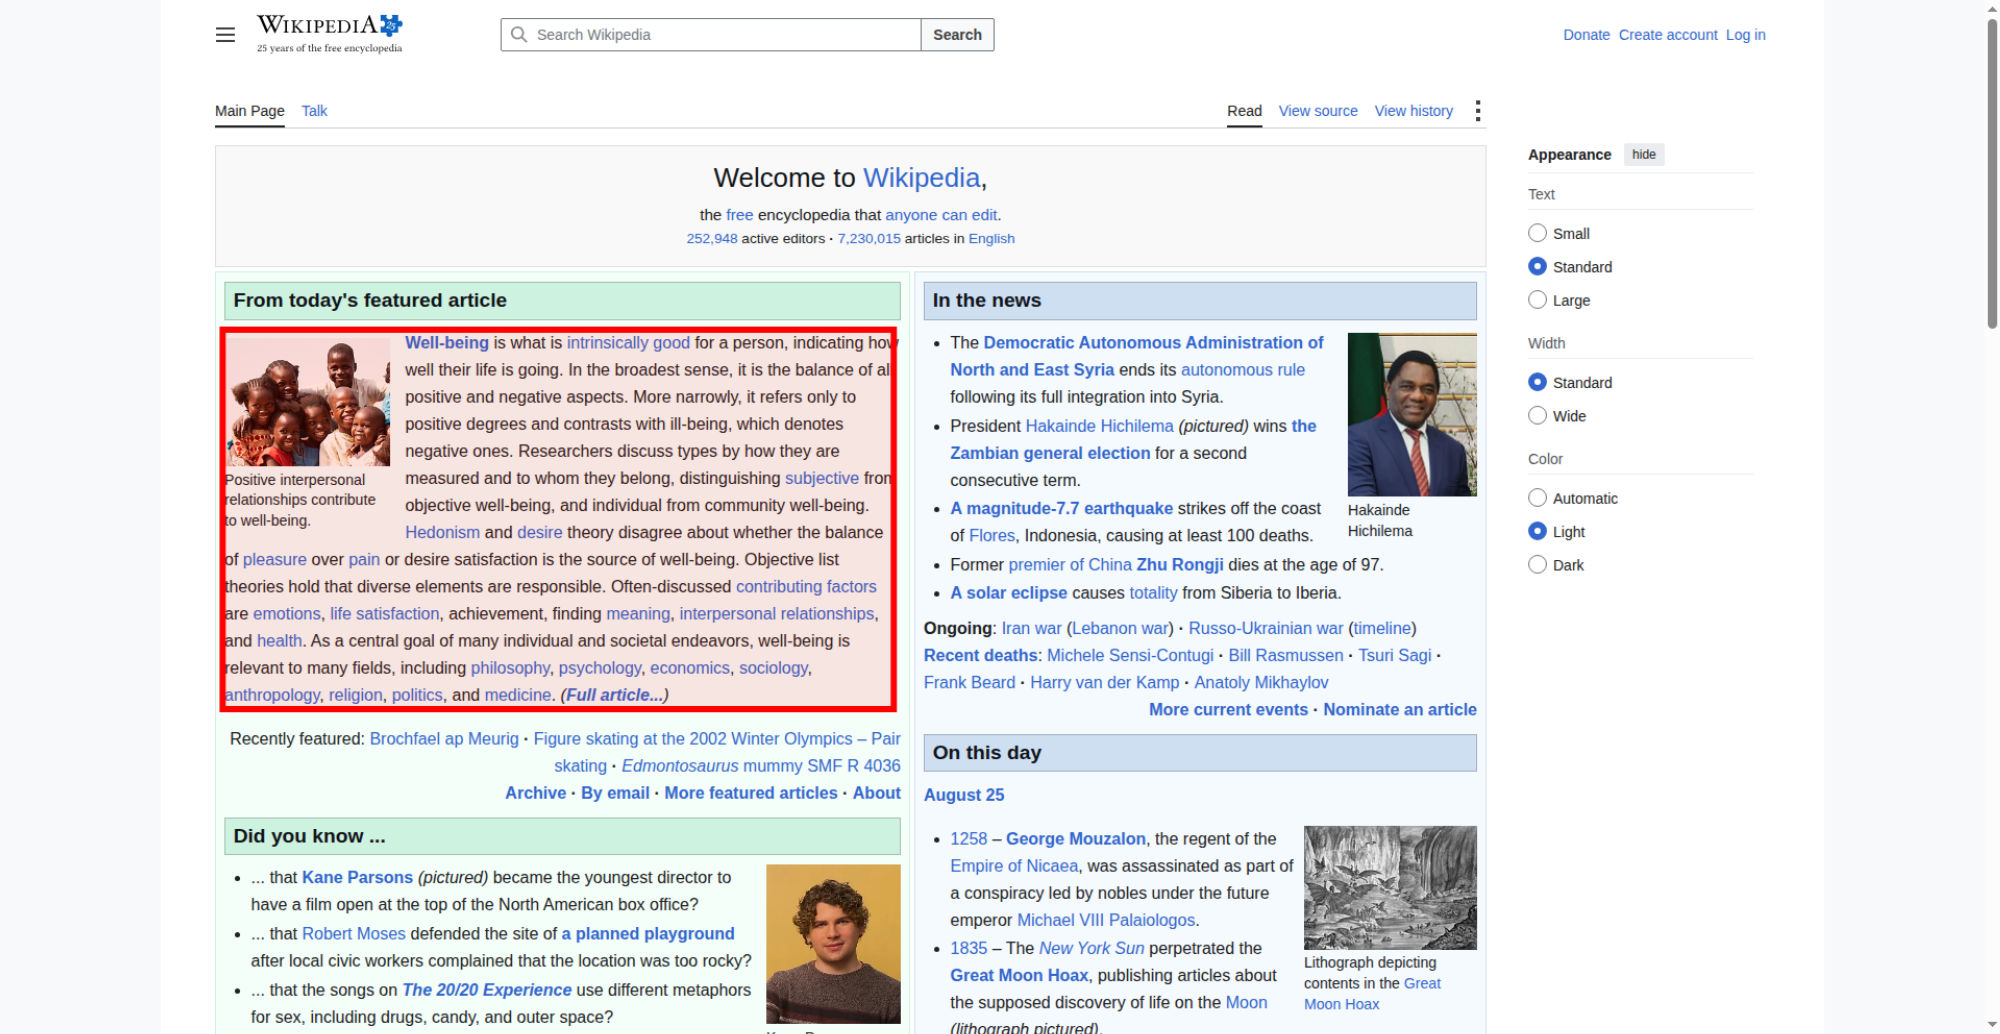Open the Empire of Nicaea link
Screen dimensions: 2000x1034
pos(1014,866)
